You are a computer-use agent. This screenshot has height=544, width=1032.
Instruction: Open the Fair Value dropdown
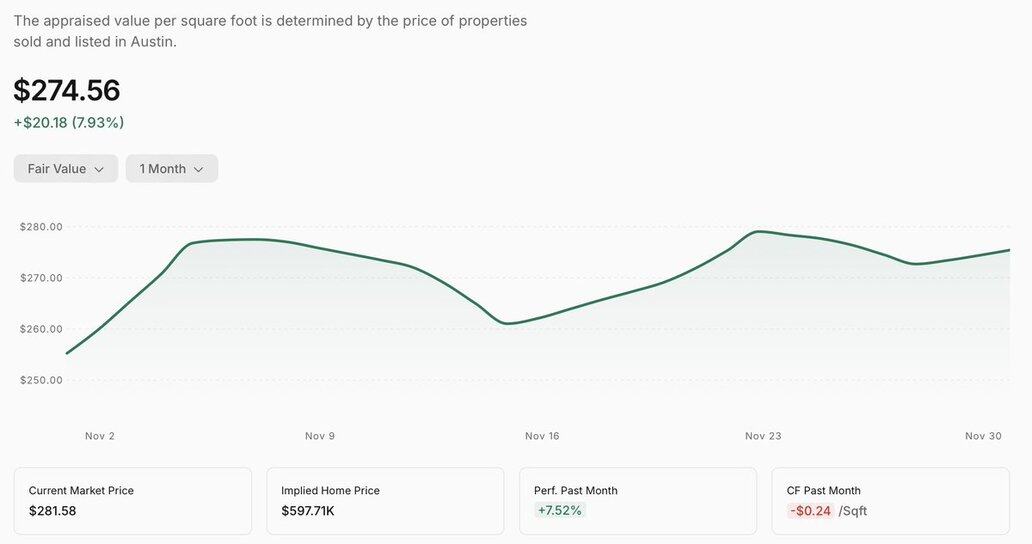point(66,169)
